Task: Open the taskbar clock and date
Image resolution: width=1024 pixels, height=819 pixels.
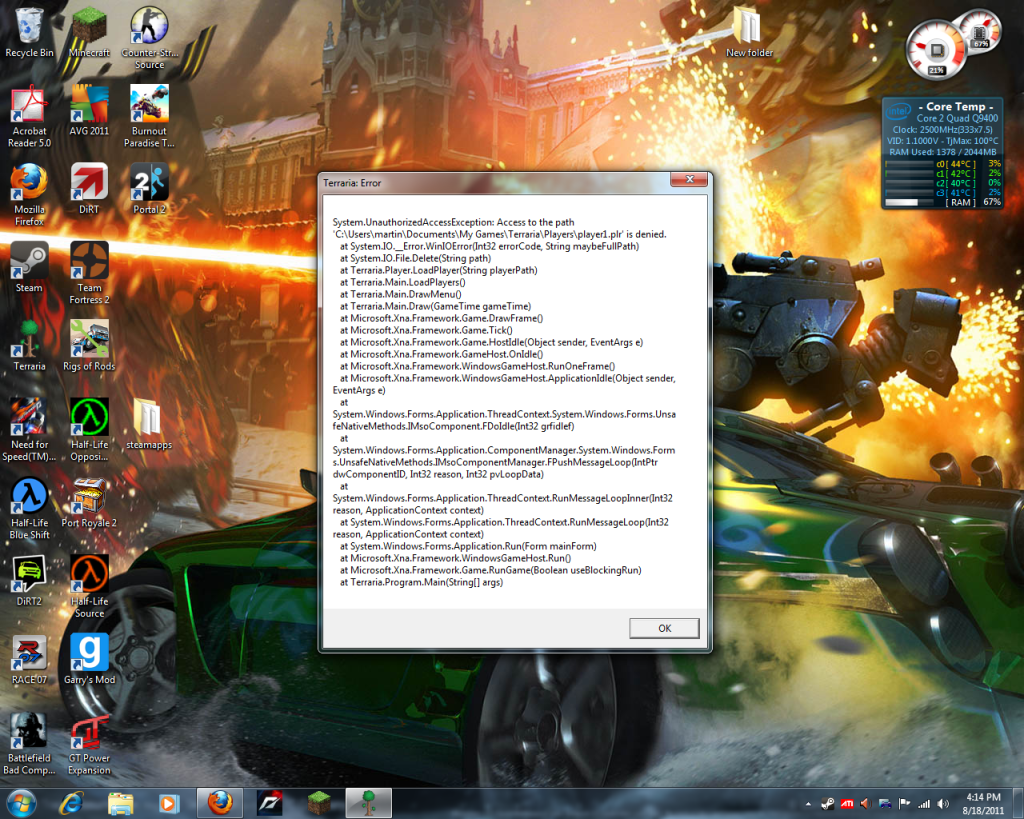Action: (983, 802)
